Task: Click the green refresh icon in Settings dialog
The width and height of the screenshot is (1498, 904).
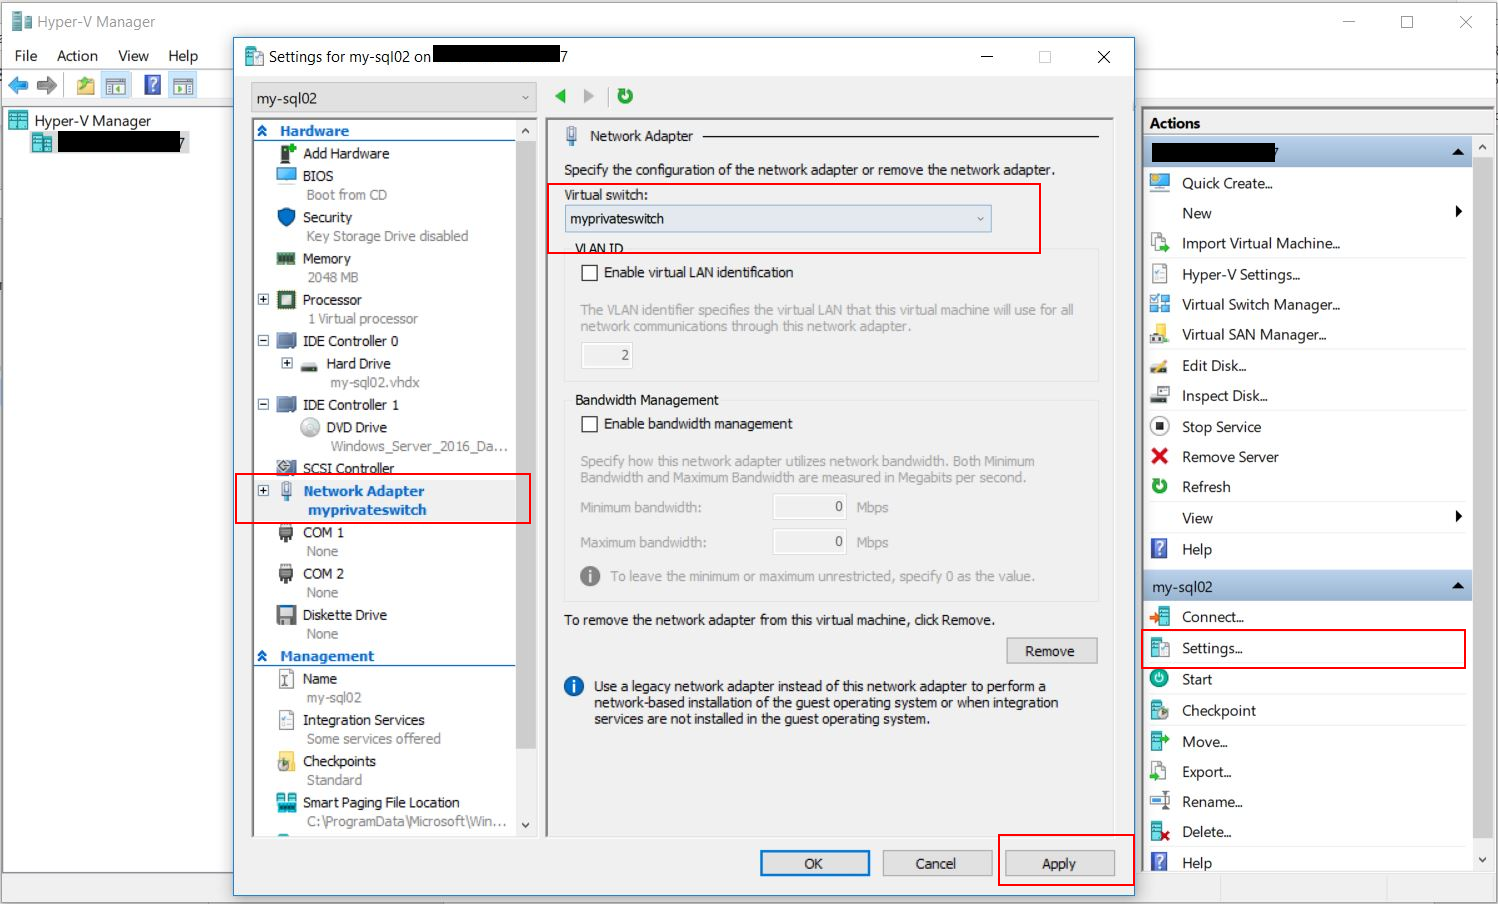Action: [x=625, y=96]
